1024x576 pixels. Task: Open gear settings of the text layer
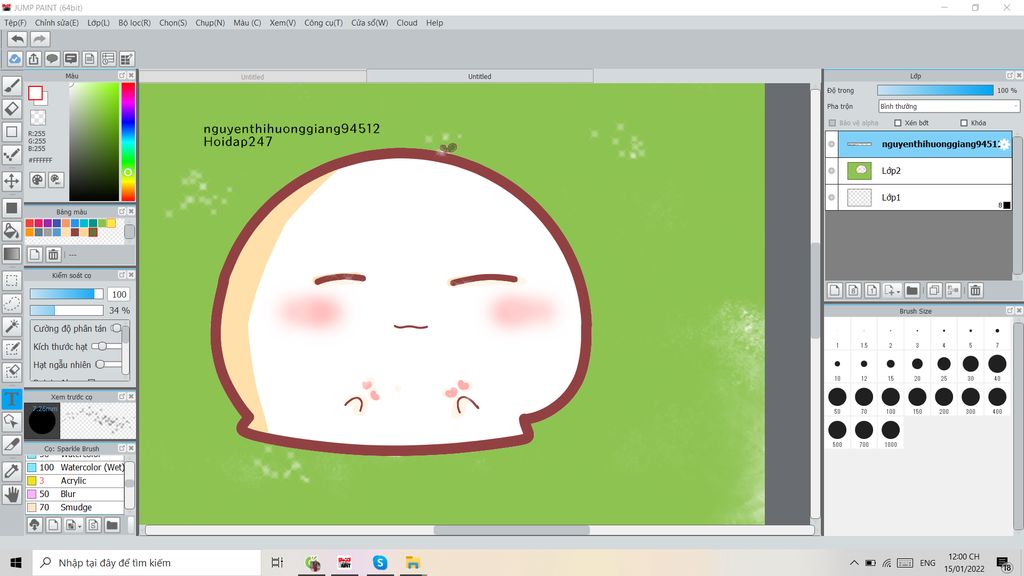coord(1004,144)
